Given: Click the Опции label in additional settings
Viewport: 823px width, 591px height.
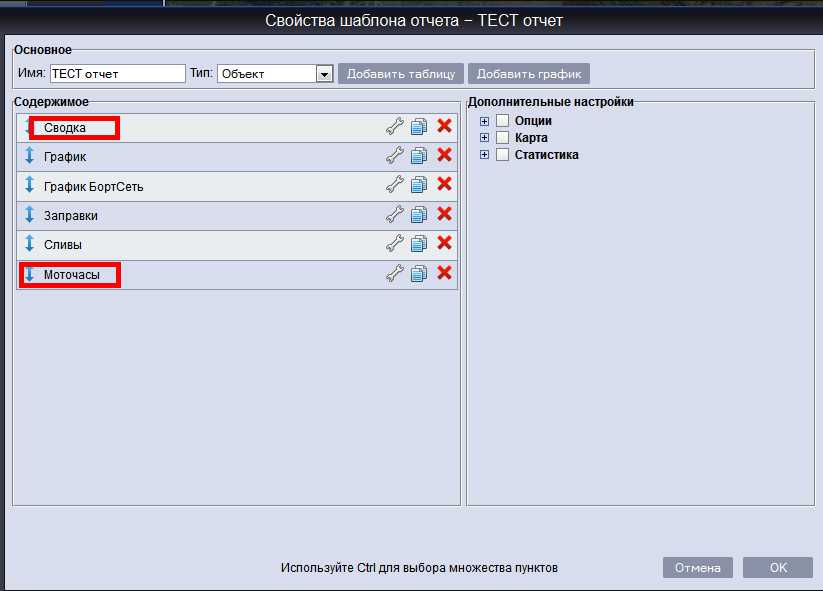Looking at the screenshot, I should coord(533,121).
